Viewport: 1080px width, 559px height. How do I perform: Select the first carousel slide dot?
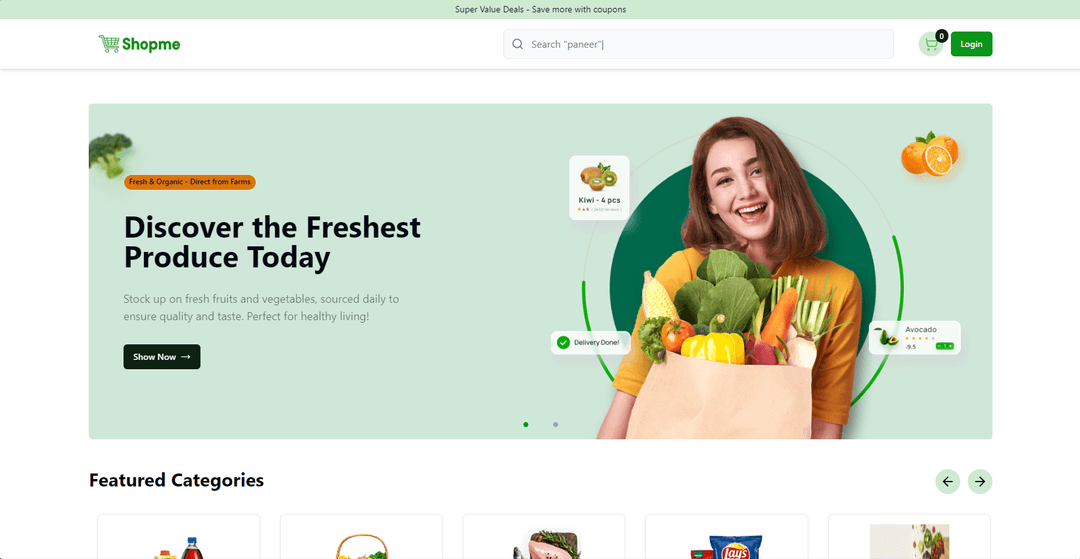click(x=526, y=425)
